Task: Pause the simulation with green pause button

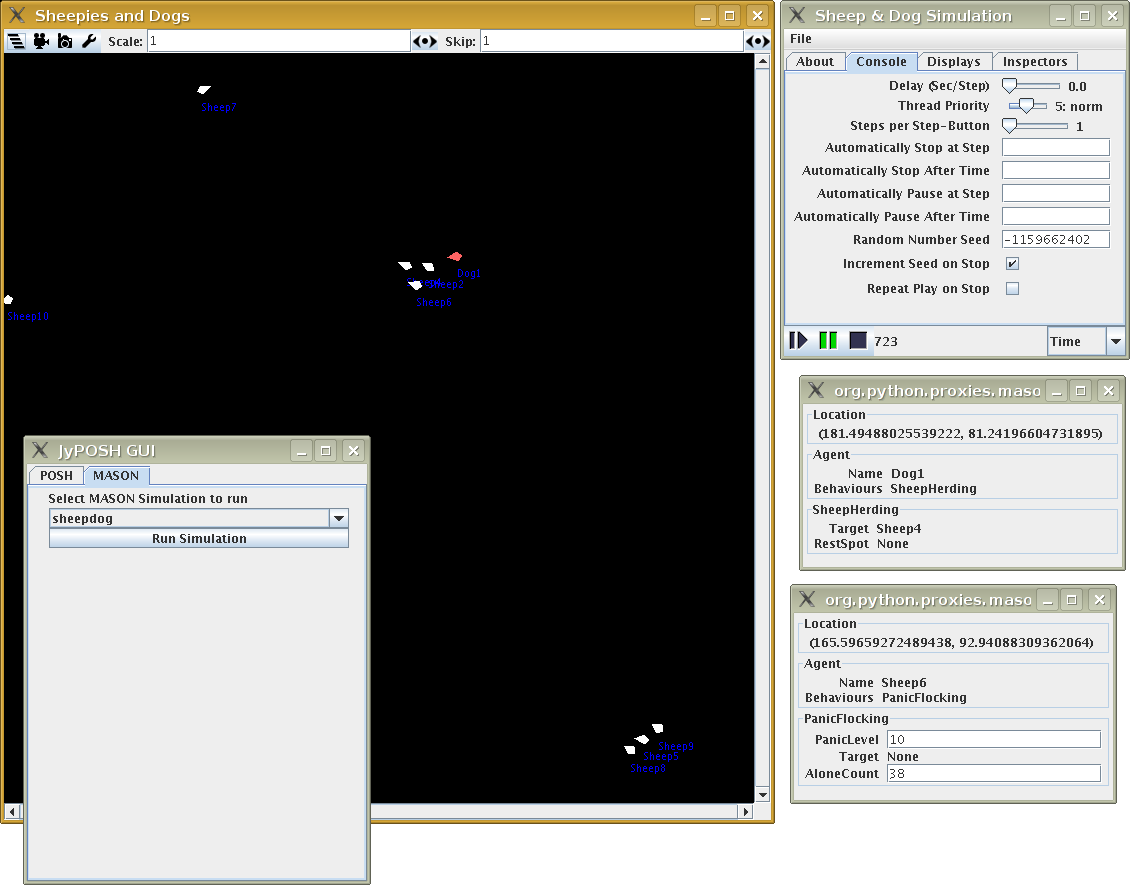Action: point(828,341)
